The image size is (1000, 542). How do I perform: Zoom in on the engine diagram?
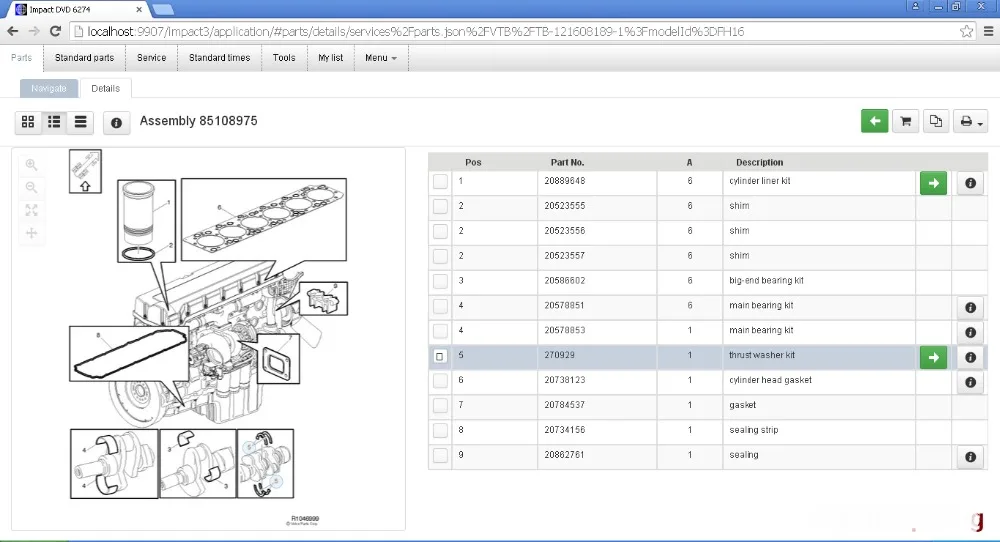tap(31, 165)
